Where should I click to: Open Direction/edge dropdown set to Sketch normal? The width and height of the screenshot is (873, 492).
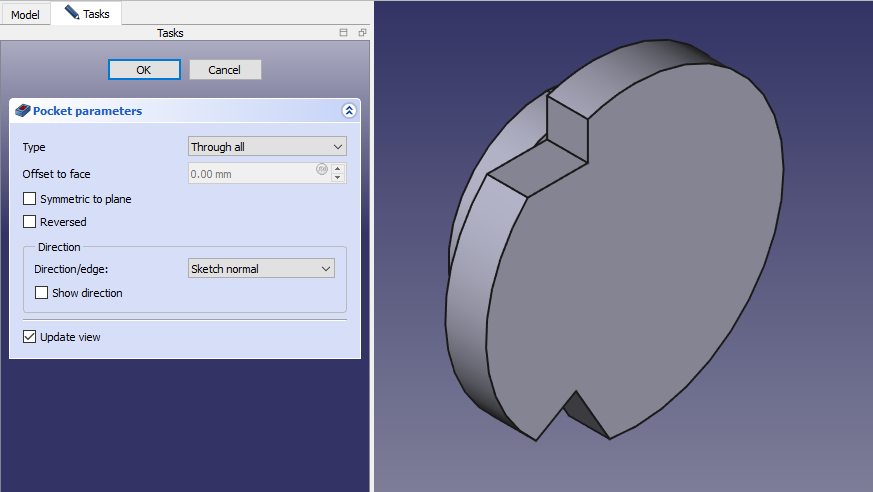coord(261,269)
